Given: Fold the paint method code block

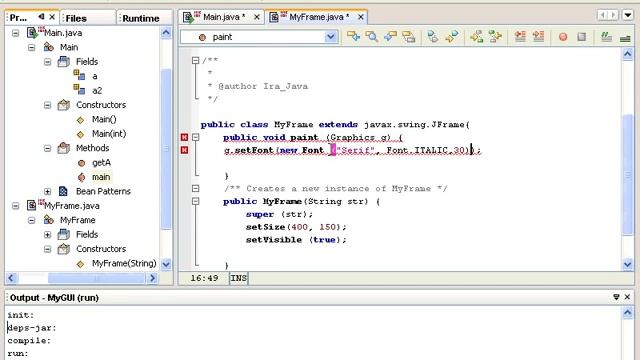Looking at the screenshot, I should 196,137.
